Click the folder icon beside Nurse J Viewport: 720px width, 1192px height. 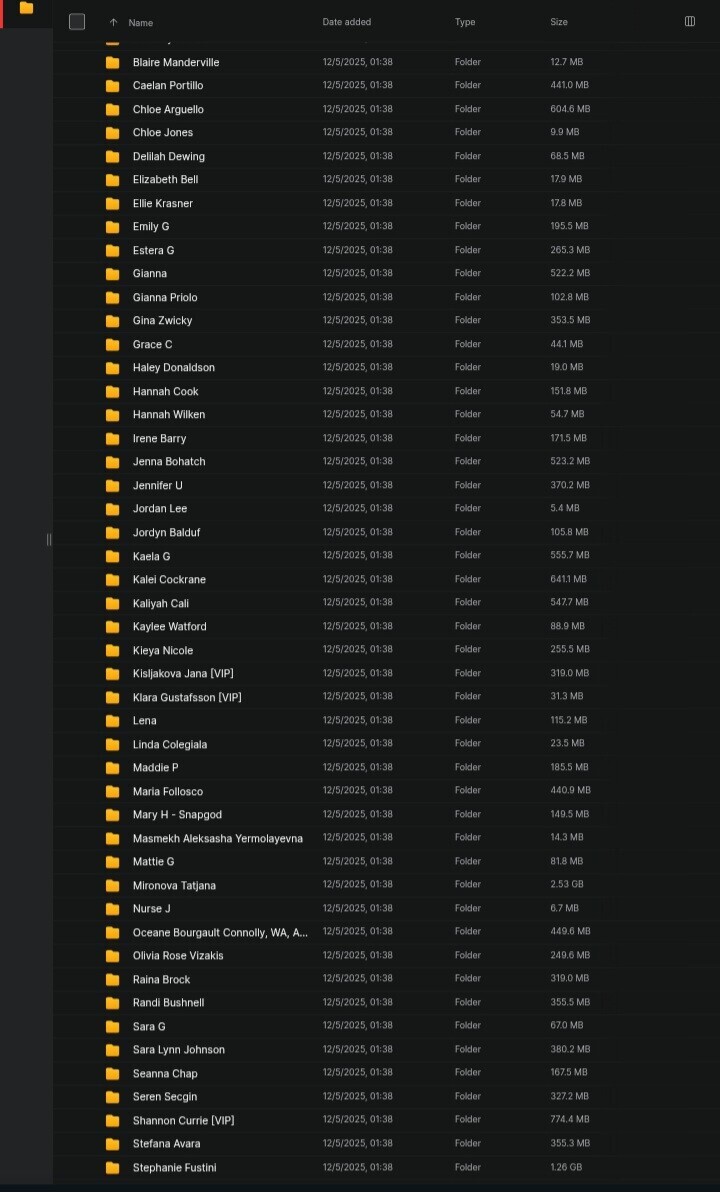point(112,909)
